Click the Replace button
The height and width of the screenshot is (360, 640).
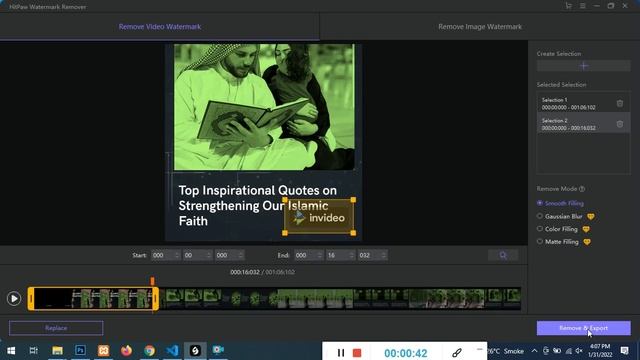(x=56, y=328)
